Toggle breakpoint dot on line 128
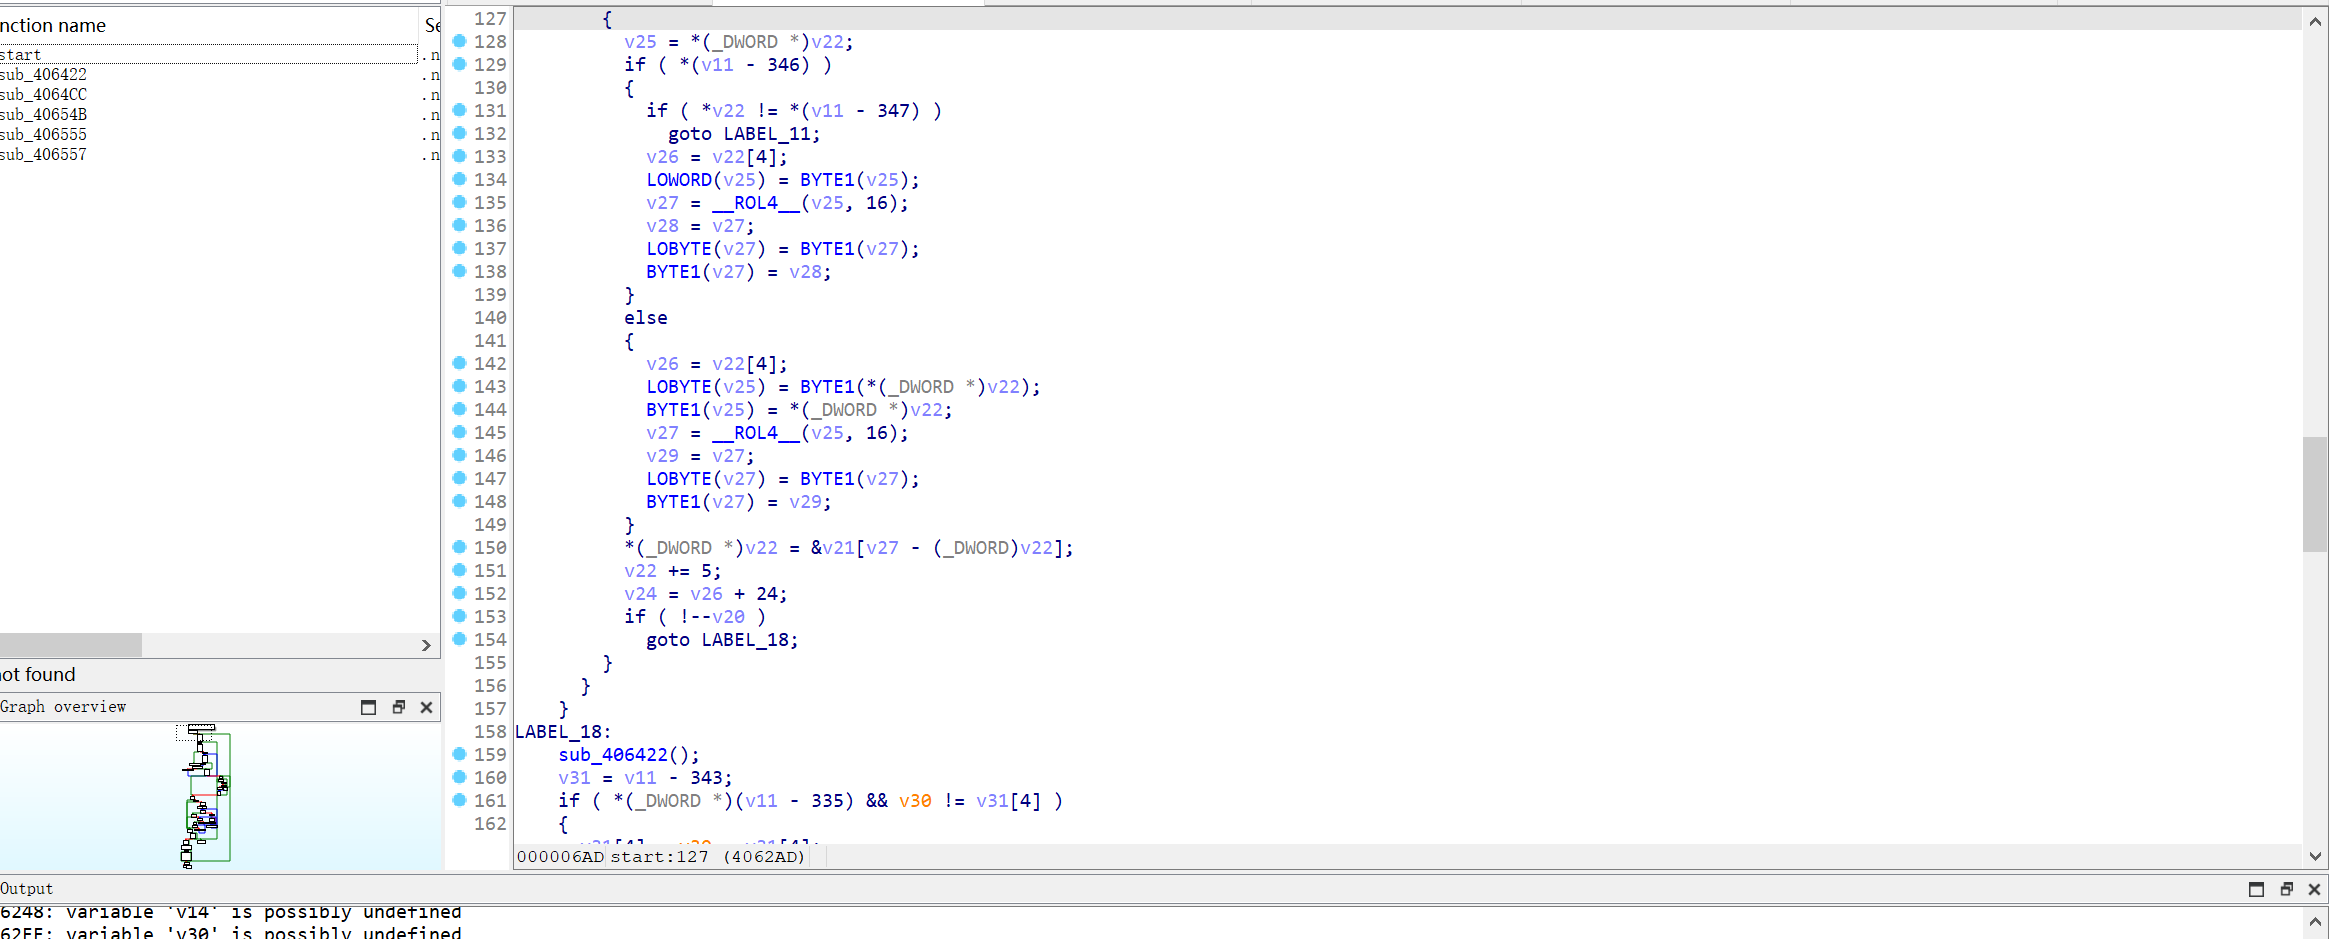Viewport: 2329px width, 939px height. pos(459,41)
